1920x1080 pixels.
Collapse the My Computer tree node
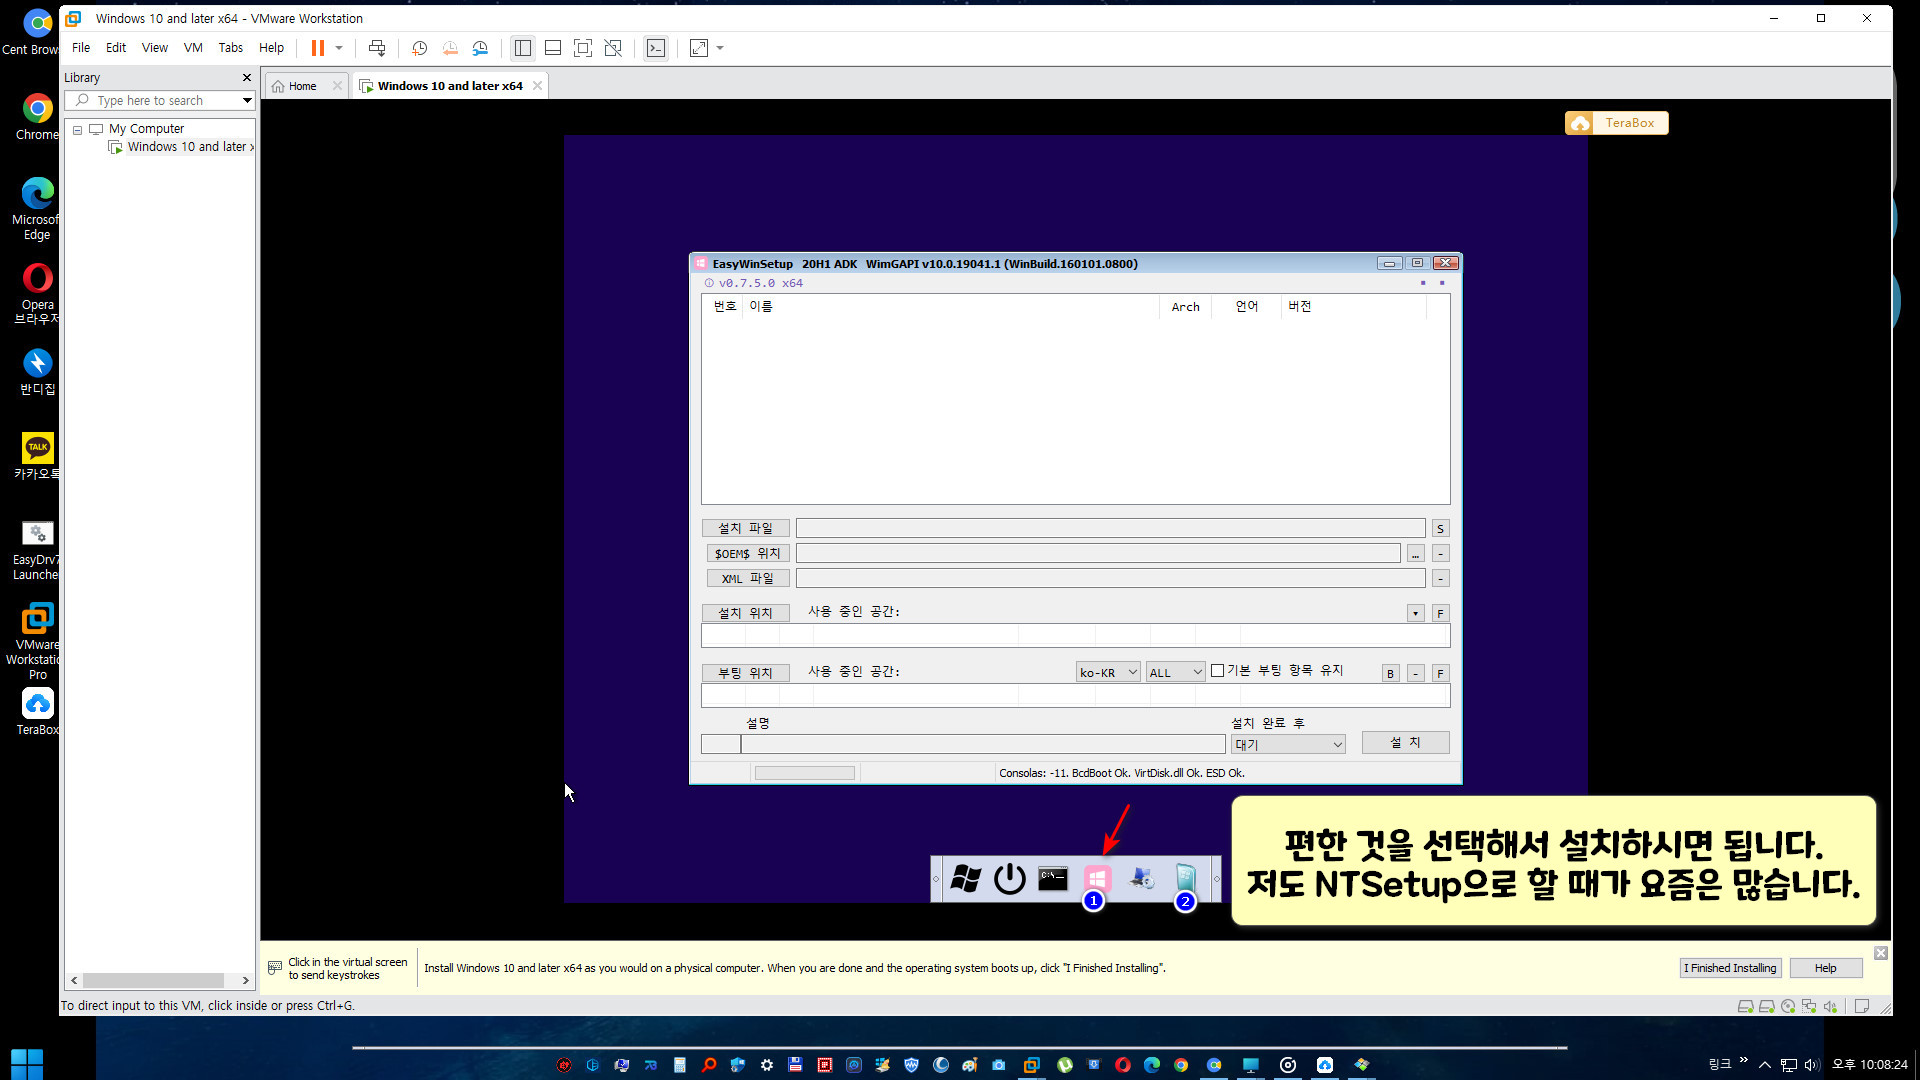tap(77, 130)
